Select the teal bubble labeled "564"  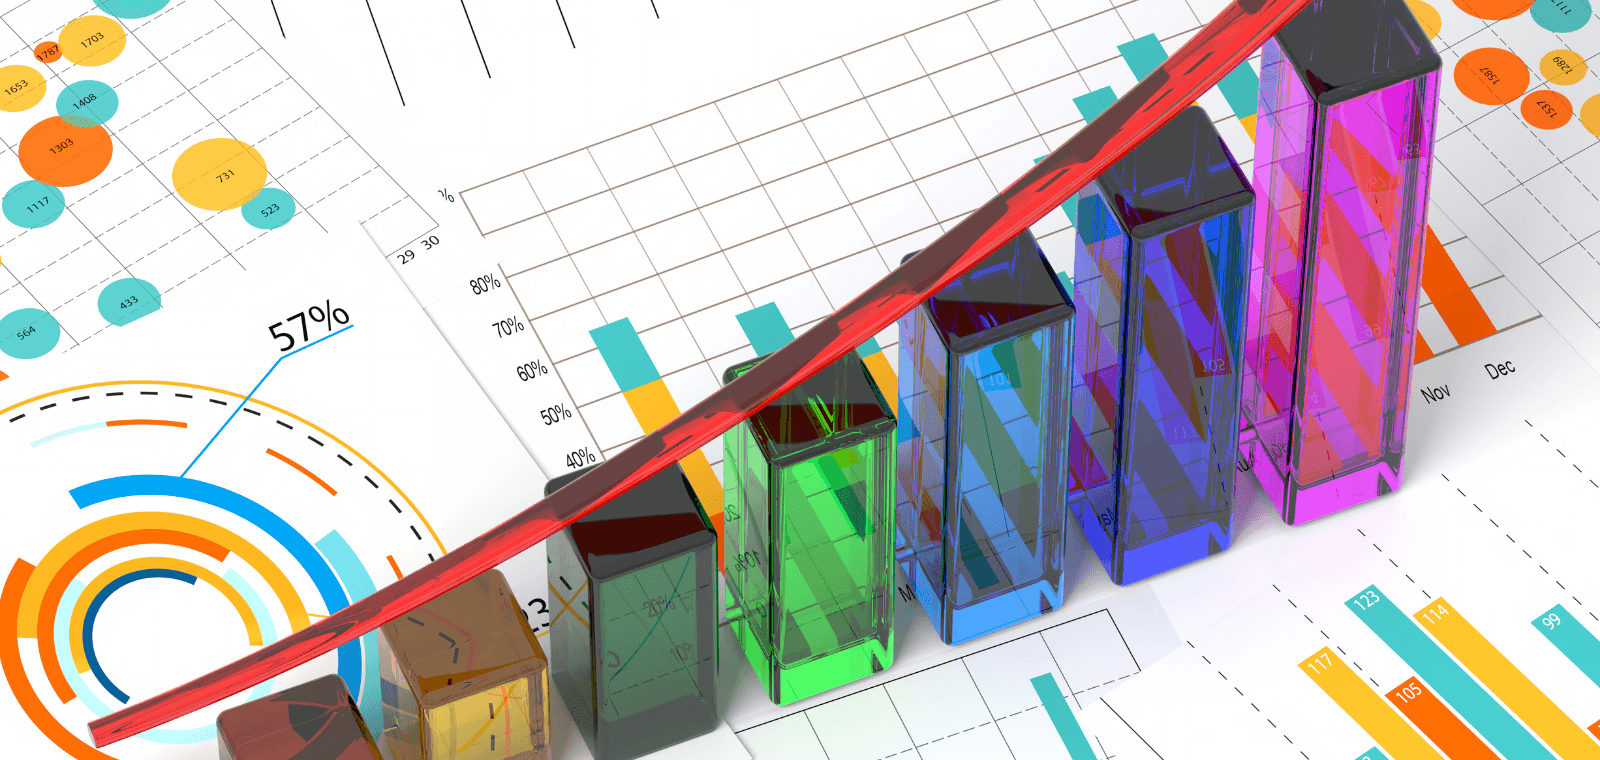28,333
